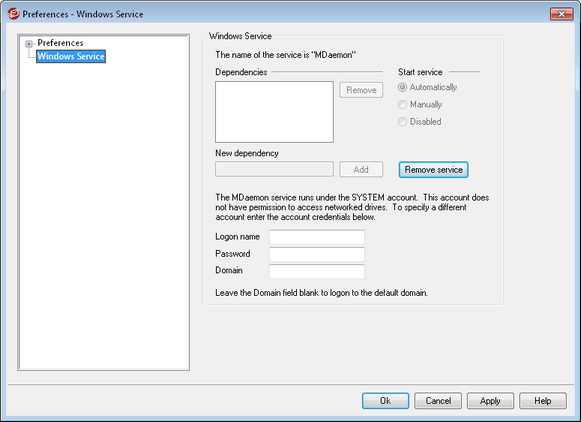Focus the Domain field
581x422 pixels.
317,271
